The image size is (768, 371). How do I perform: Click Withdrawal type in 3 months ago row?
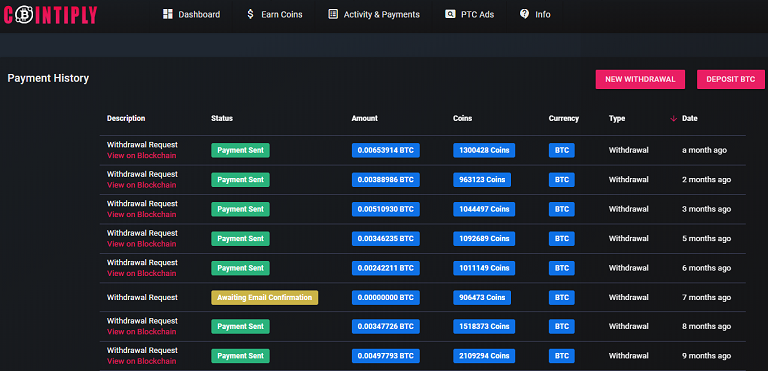628,209
